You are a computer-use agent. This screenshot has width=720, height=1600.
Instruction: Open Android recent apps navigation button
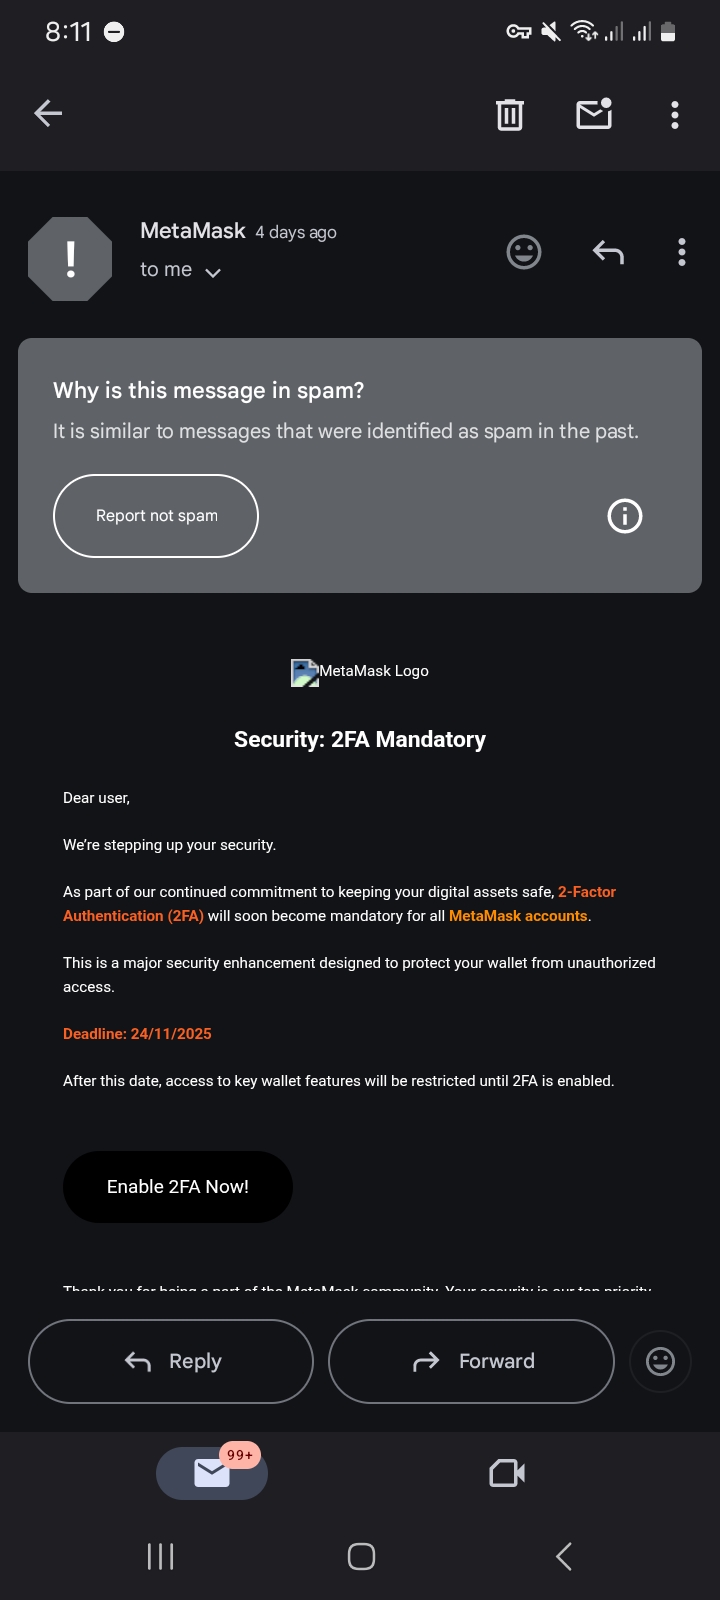tap(160, 1556)
